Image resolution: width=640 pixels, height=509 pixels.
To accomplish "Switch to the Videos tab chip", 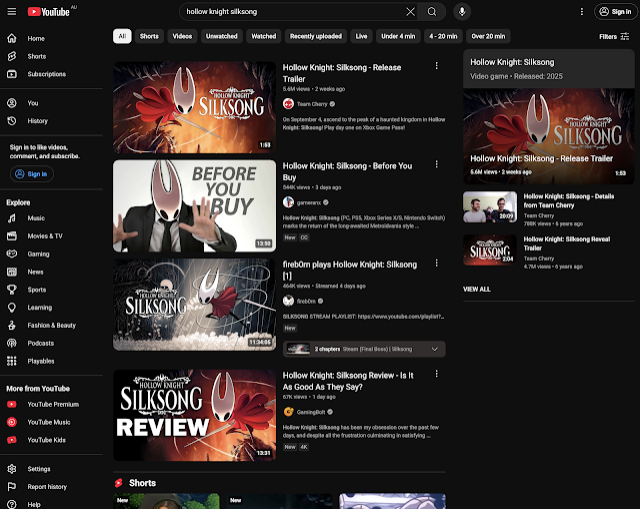I will [x=182, y=36].
